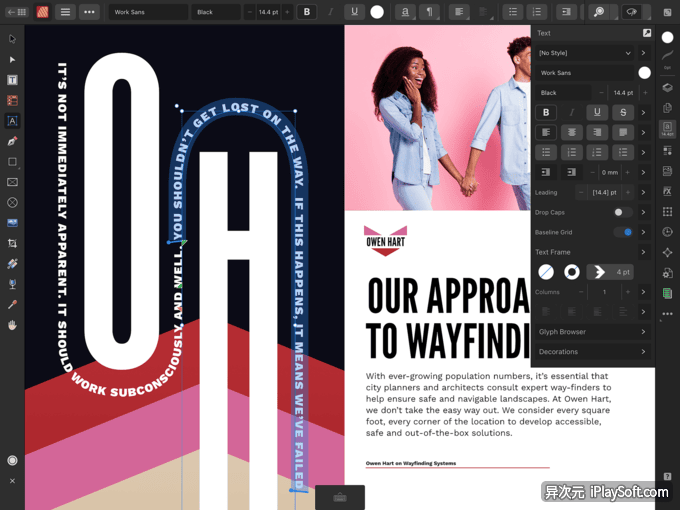This screenshot has height=510, width=680.
Task: Choose the Hand pan tool
Action: 13,325
